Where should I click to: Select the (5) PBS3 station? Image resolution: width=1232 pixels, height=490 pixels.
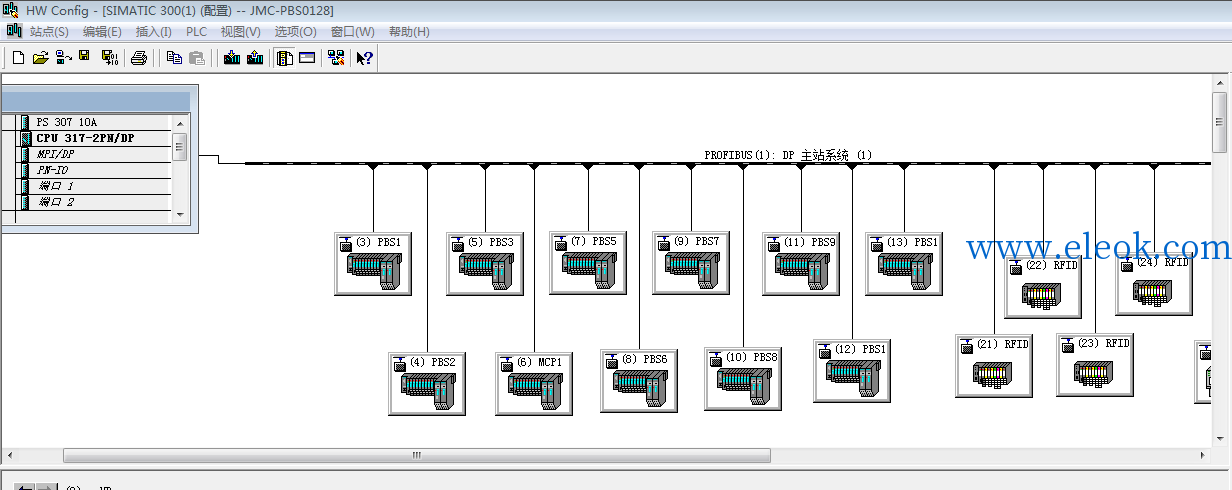(485, 264)
